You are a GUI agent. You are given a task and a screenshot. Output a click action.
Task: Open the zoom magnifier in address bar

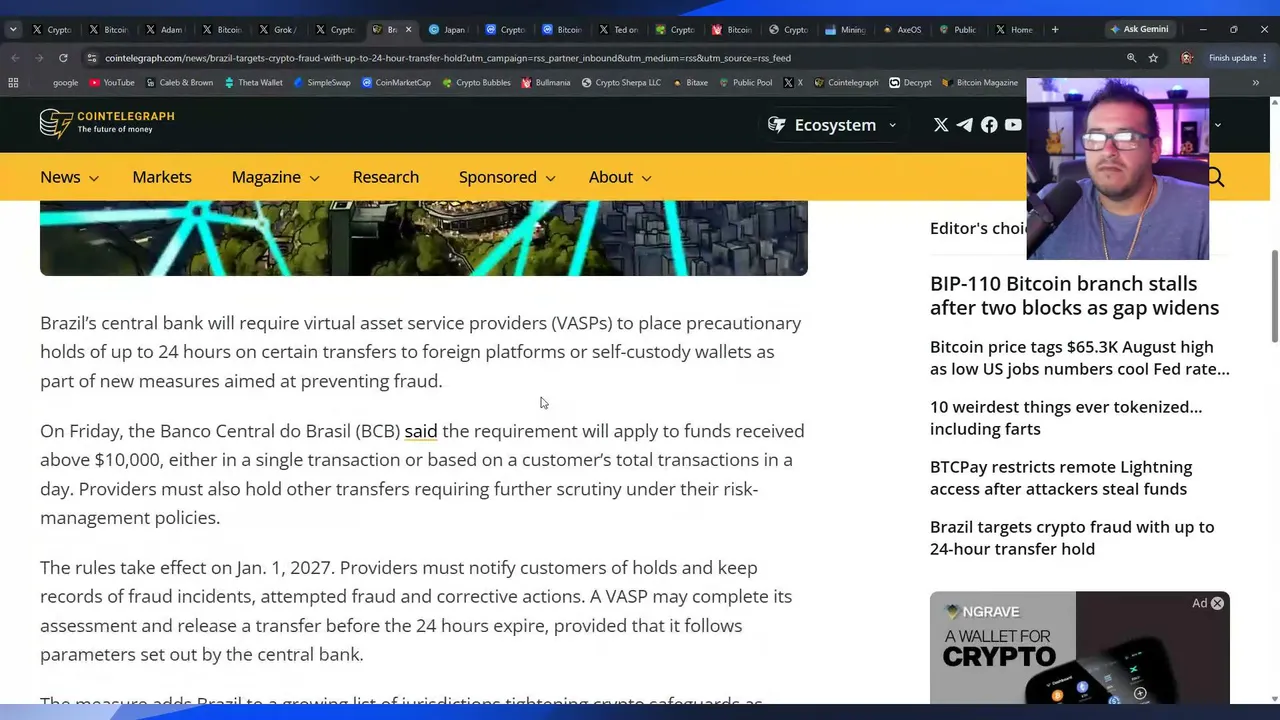[x=1132, y=58]
